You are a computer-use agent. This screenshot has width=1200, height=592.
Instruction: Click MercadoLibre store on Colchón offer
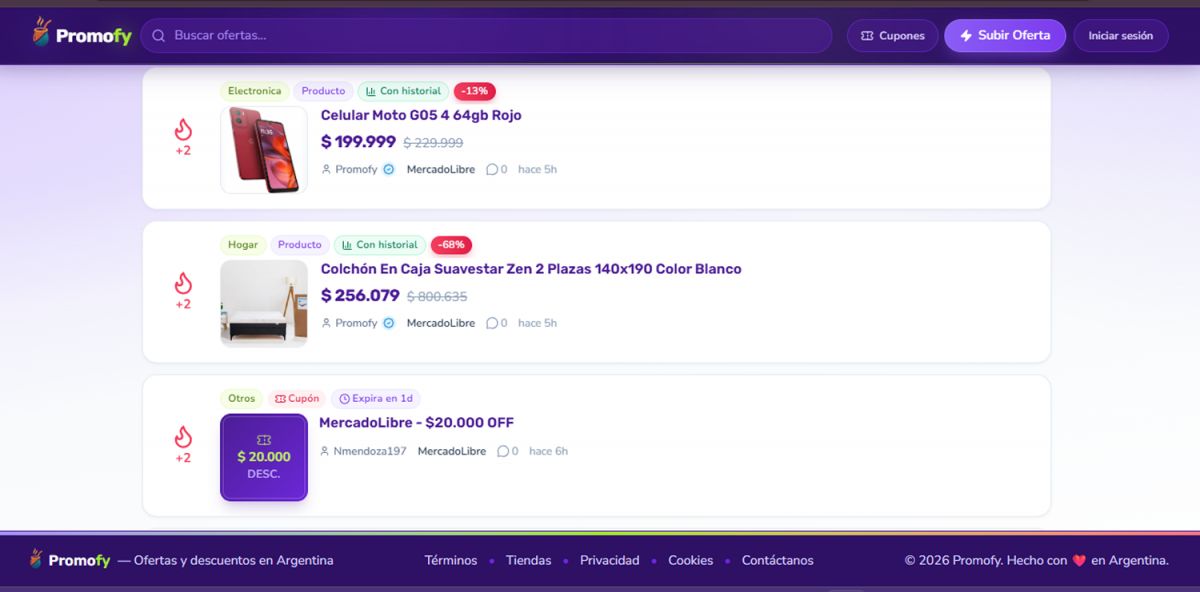pos(441,324)
